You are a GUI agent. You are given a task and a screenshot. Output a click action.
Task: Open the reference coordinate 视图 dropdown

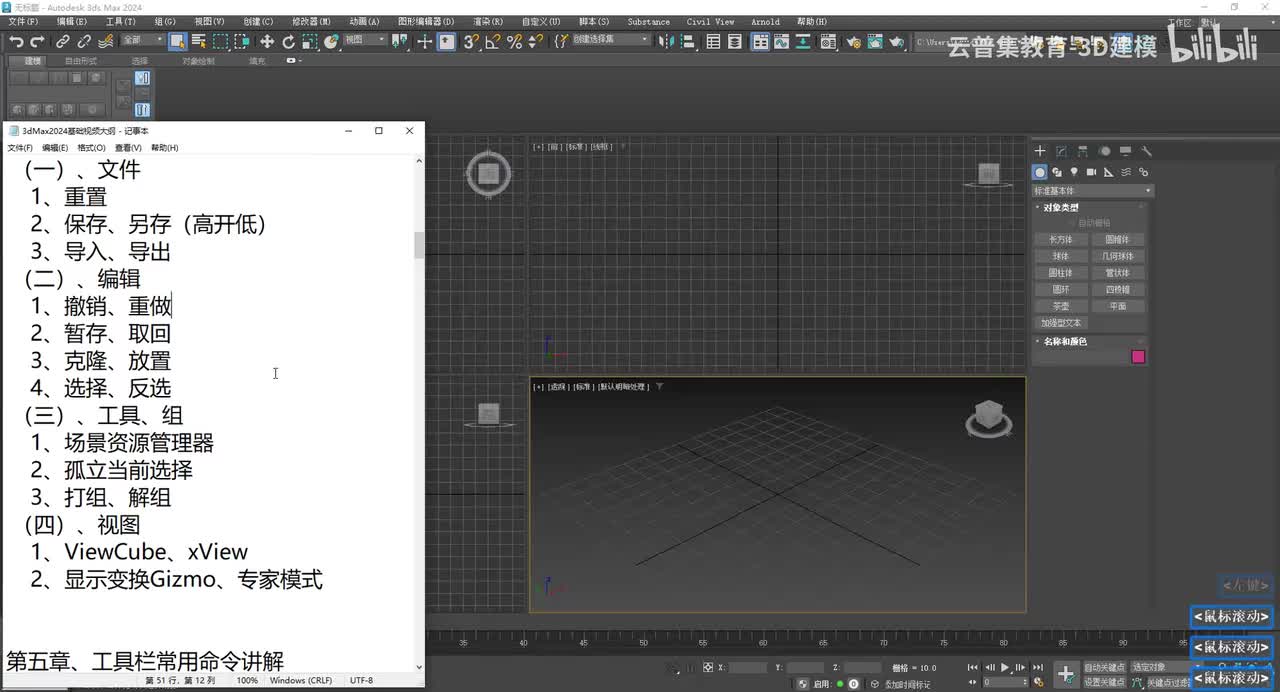click(x=364, y=40)
